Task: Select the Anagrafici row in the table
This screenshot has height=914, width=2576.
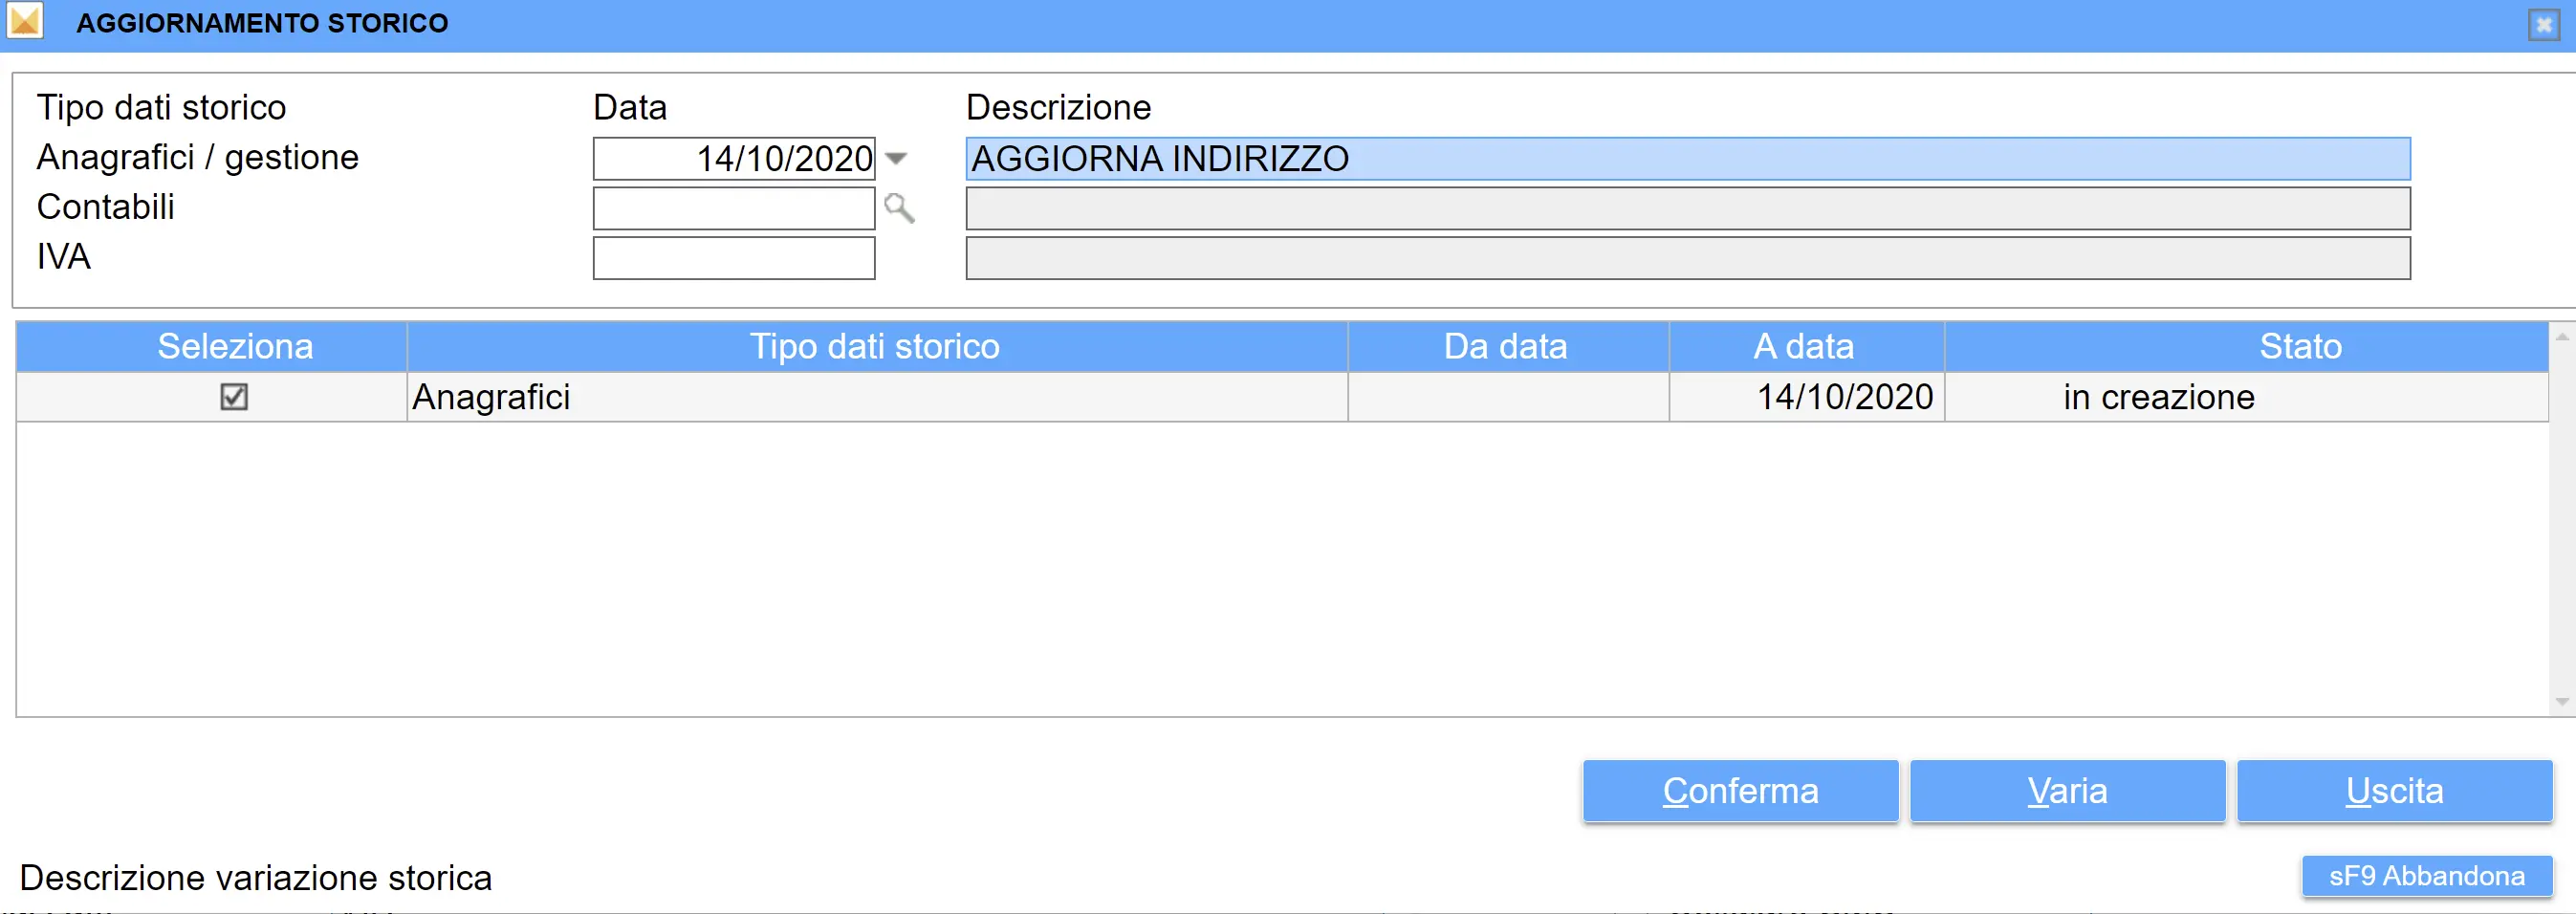Action: point(875,397)
